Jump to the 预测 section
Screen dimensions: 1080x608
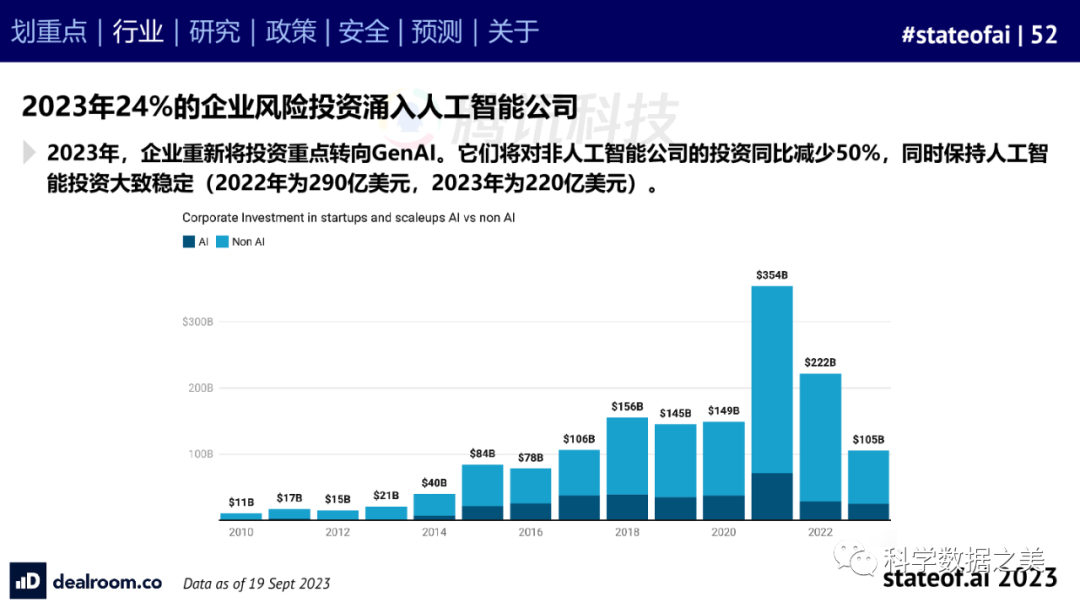tap(438, 32)
